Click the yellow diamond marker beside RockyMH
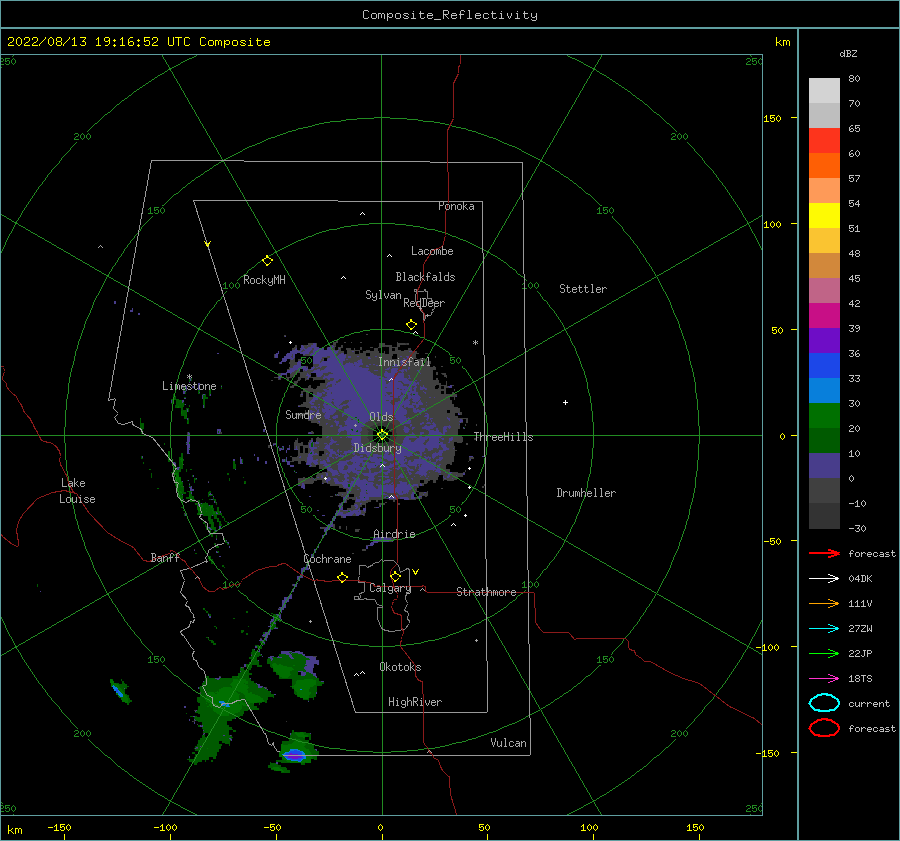Screen dimensions: 900x841 [x=267, y=261]
